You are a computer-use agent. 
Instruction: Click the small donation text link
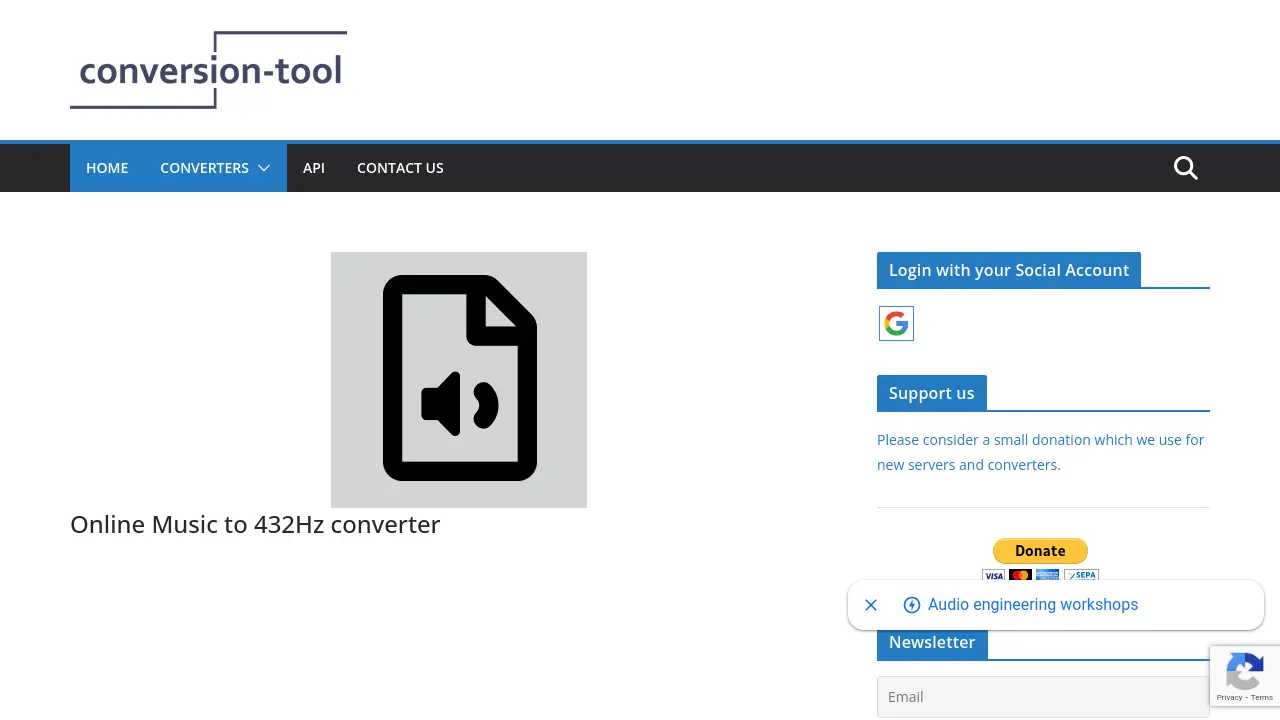coord(1040,452)
